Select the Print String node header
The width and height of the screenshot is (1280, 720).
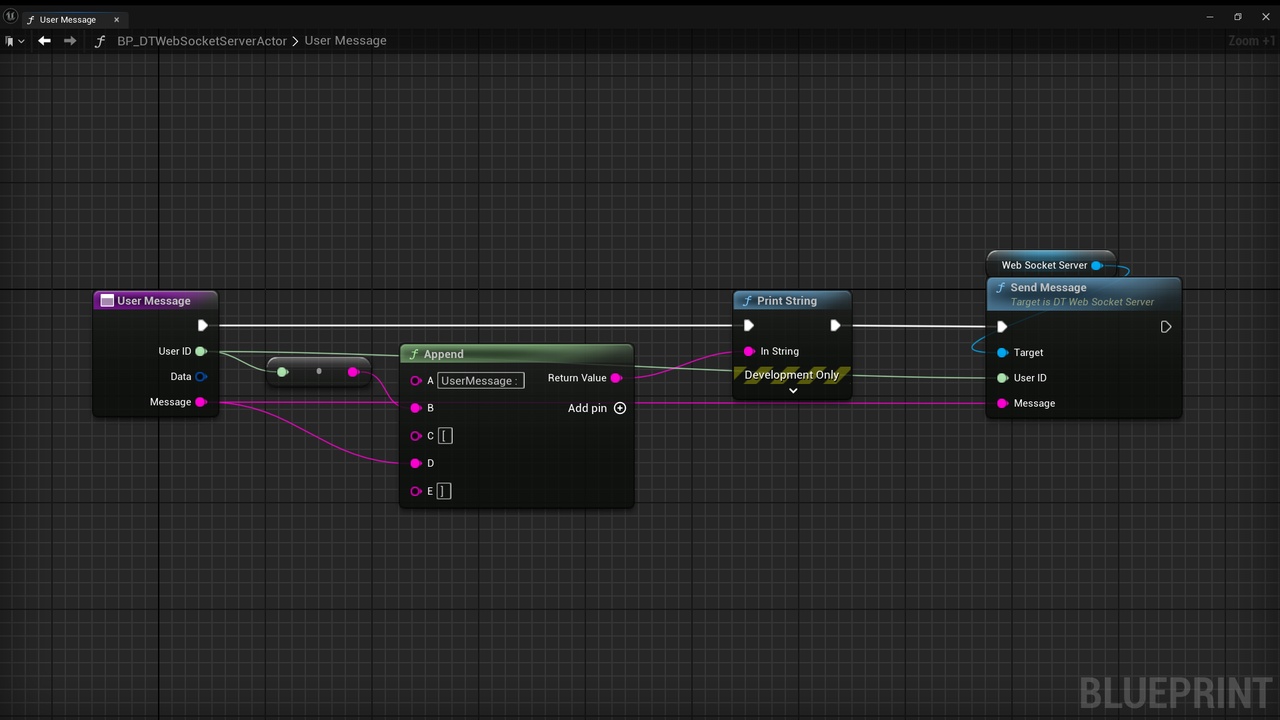(792, 301)
